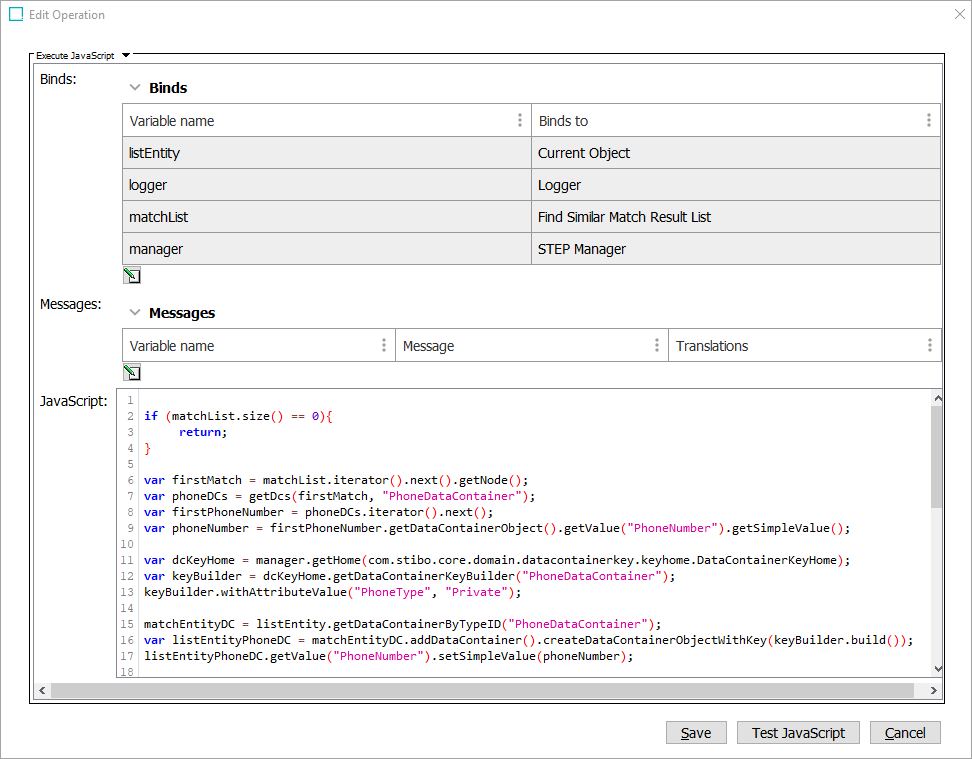
Task: Open Binds to column options menu
Action: coord(928,121)
